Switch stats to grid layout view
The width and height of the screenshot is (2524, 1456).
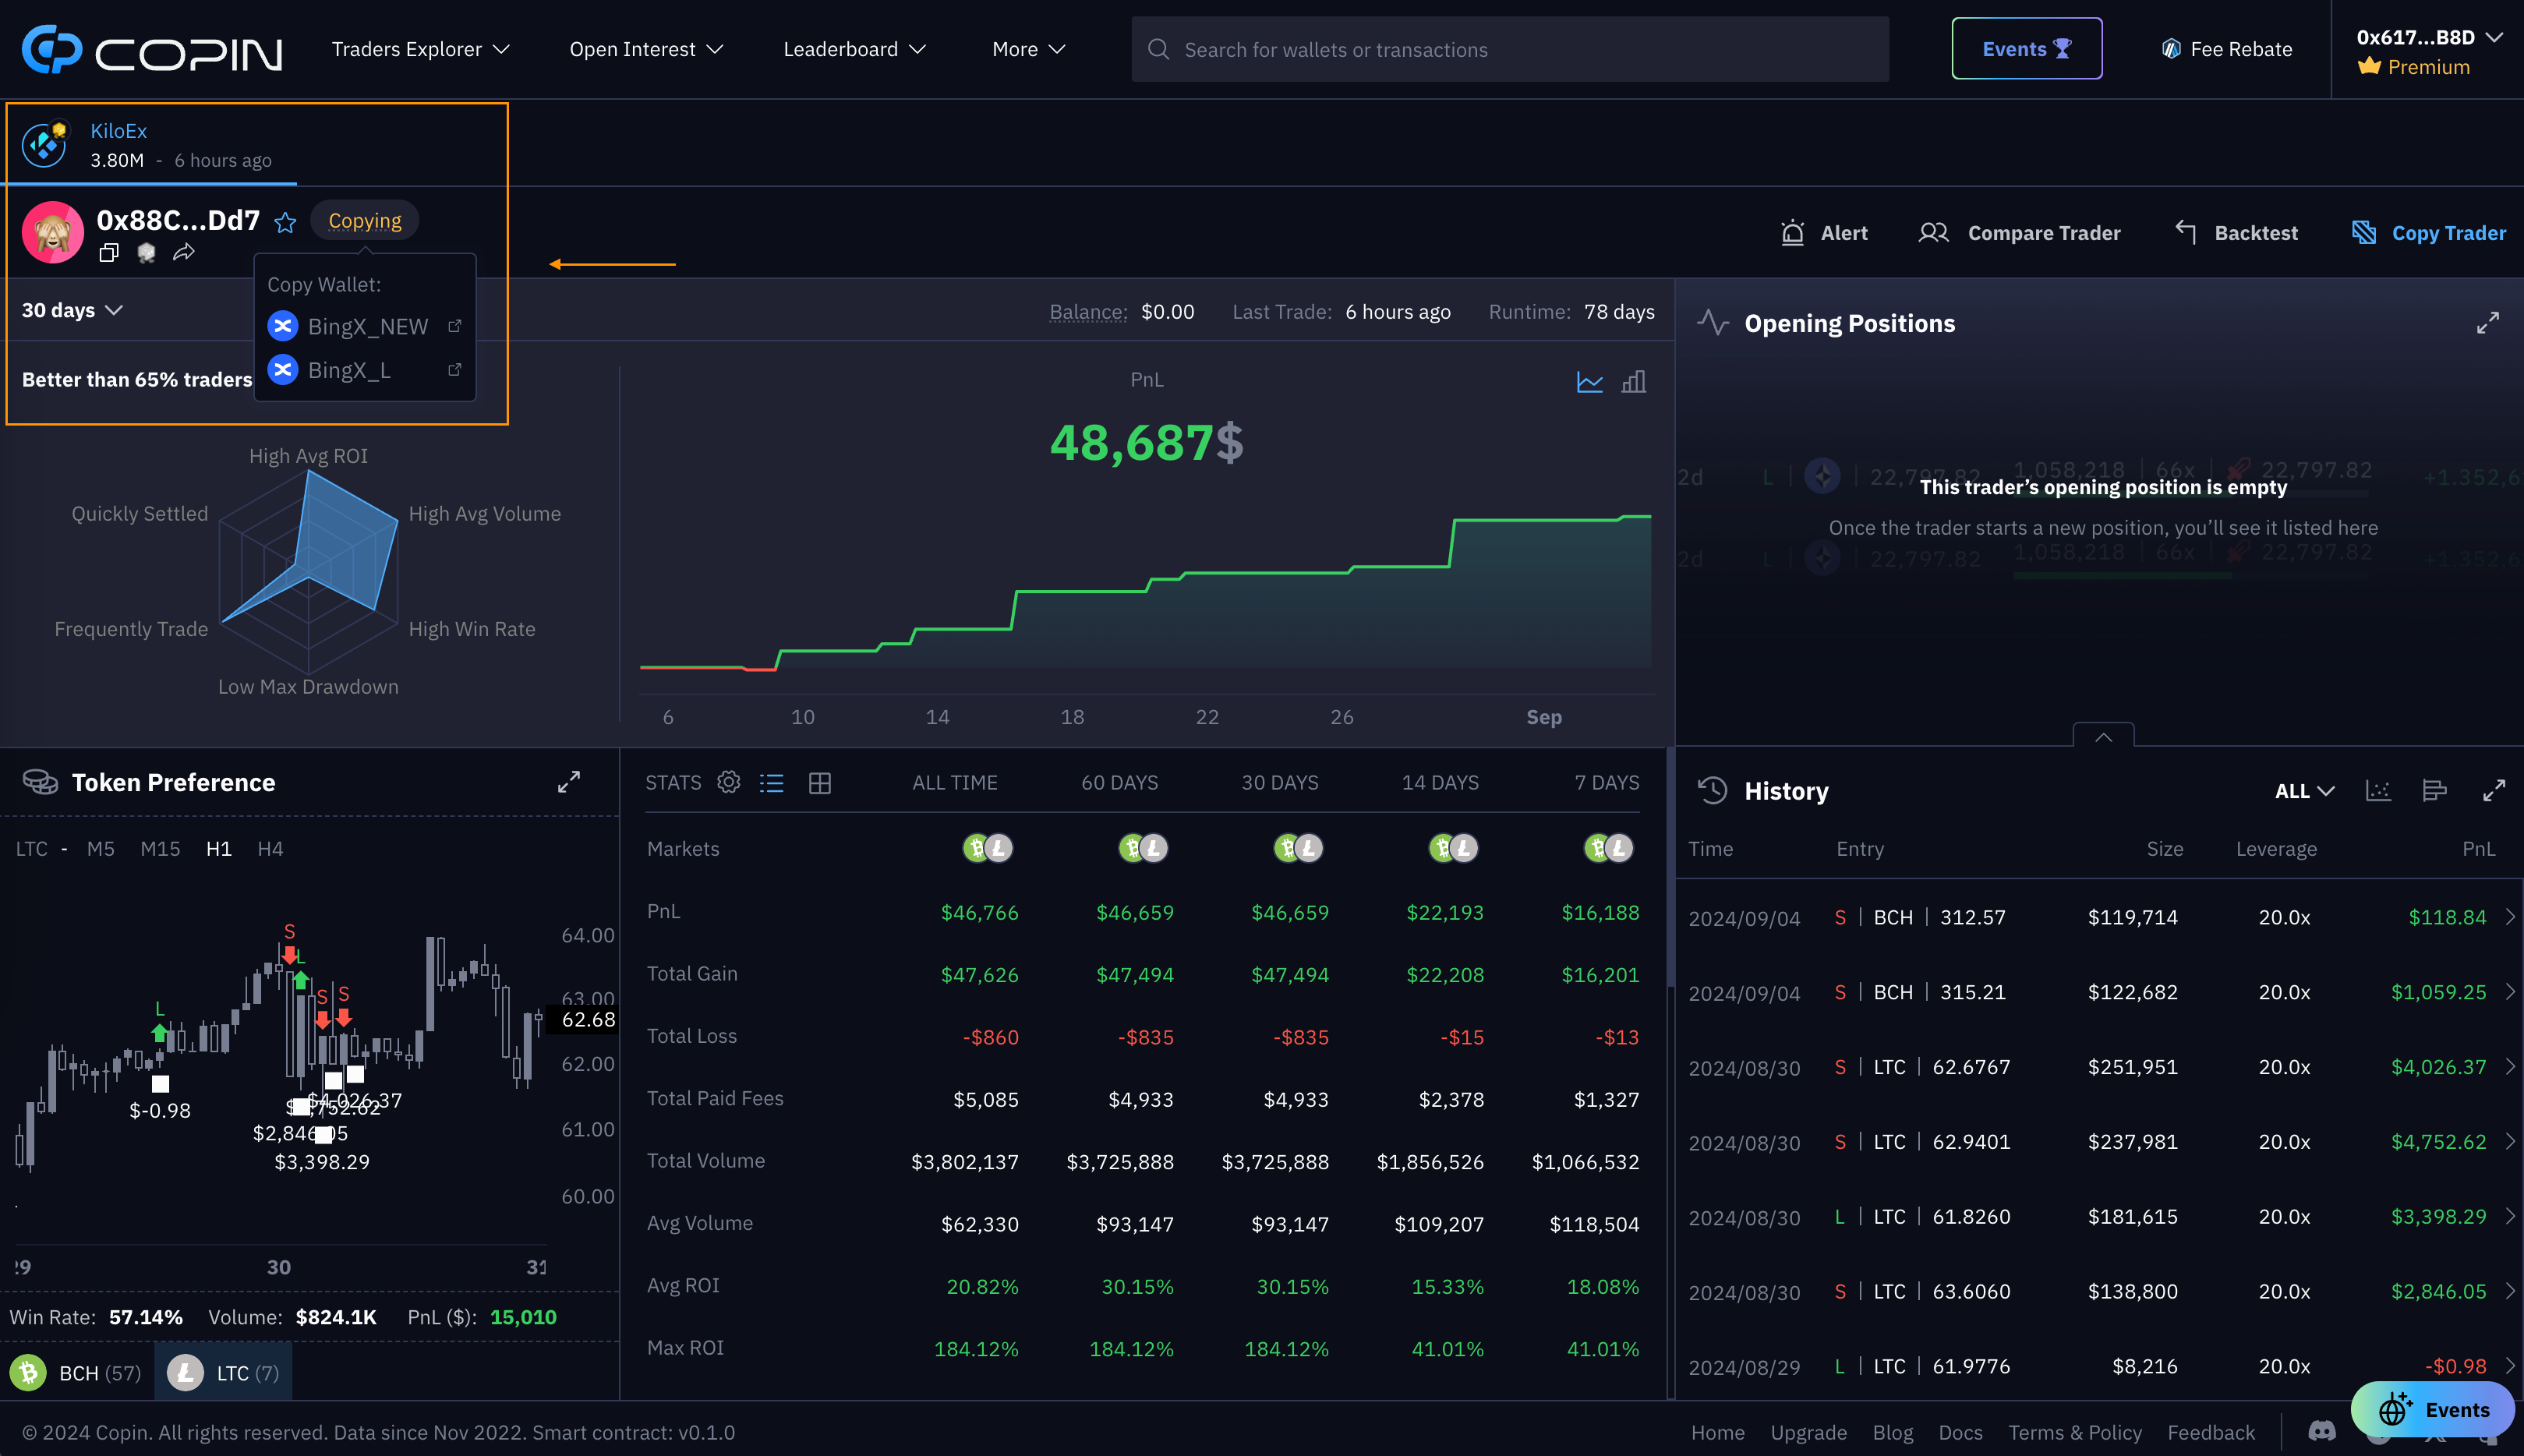[820, 782]
